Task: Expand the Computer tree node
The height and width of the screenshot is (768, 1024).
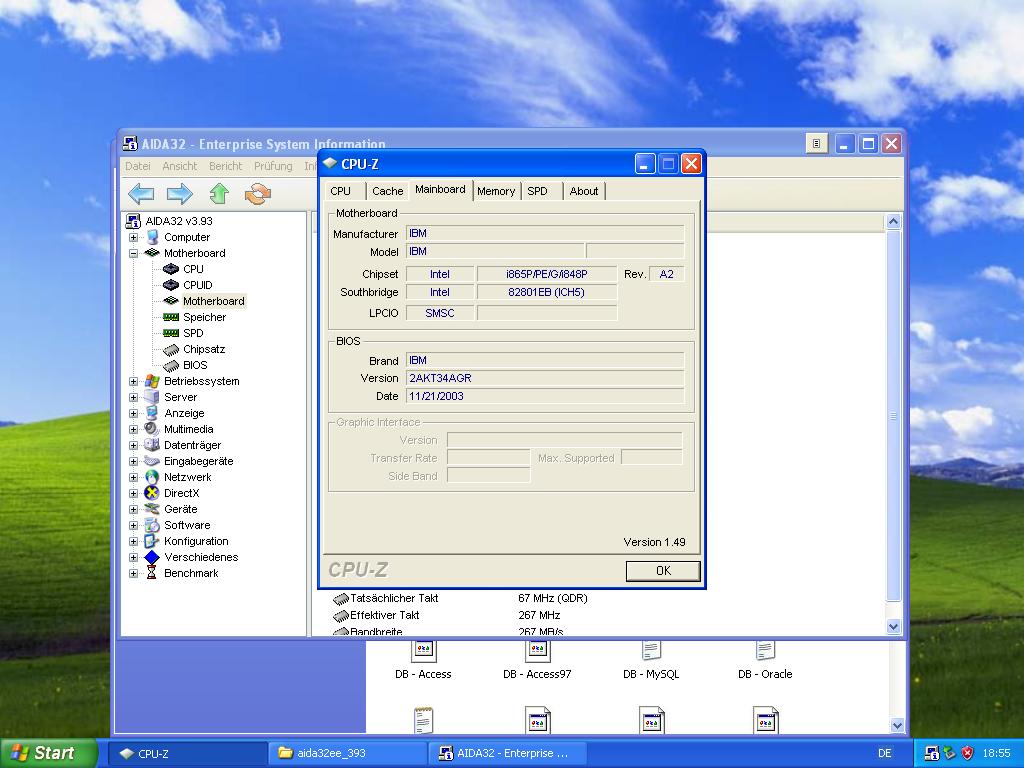Action: (x=133, y=237)
